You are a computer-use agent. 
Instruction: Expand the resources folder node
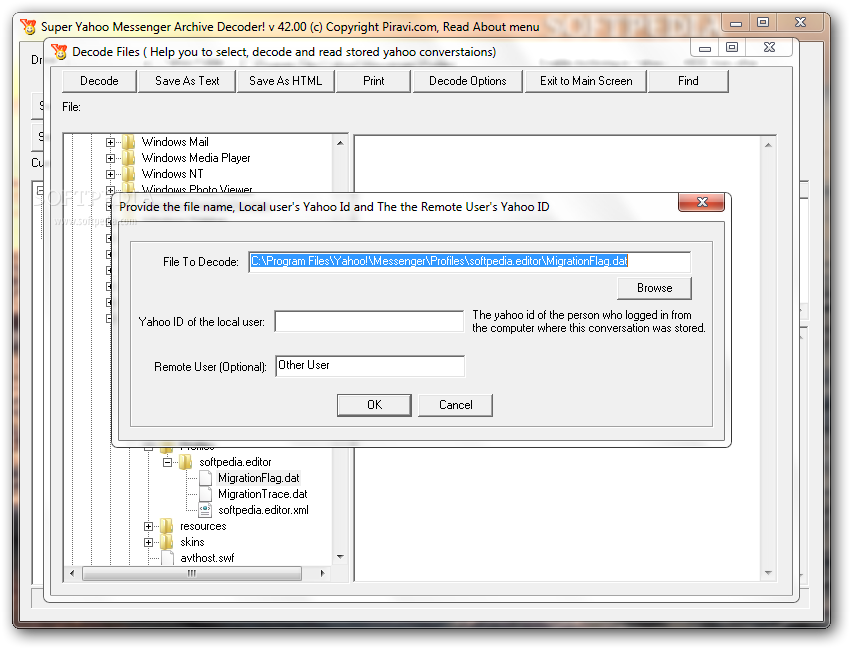pos(148,526)
